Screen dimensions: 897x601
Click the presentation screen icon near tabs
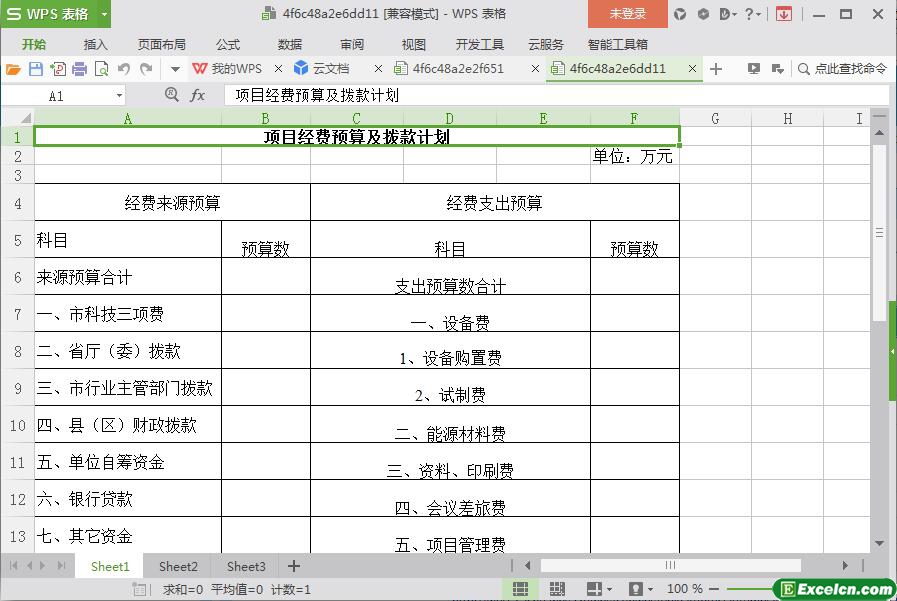pyautogui.click(x=753, y=69)
